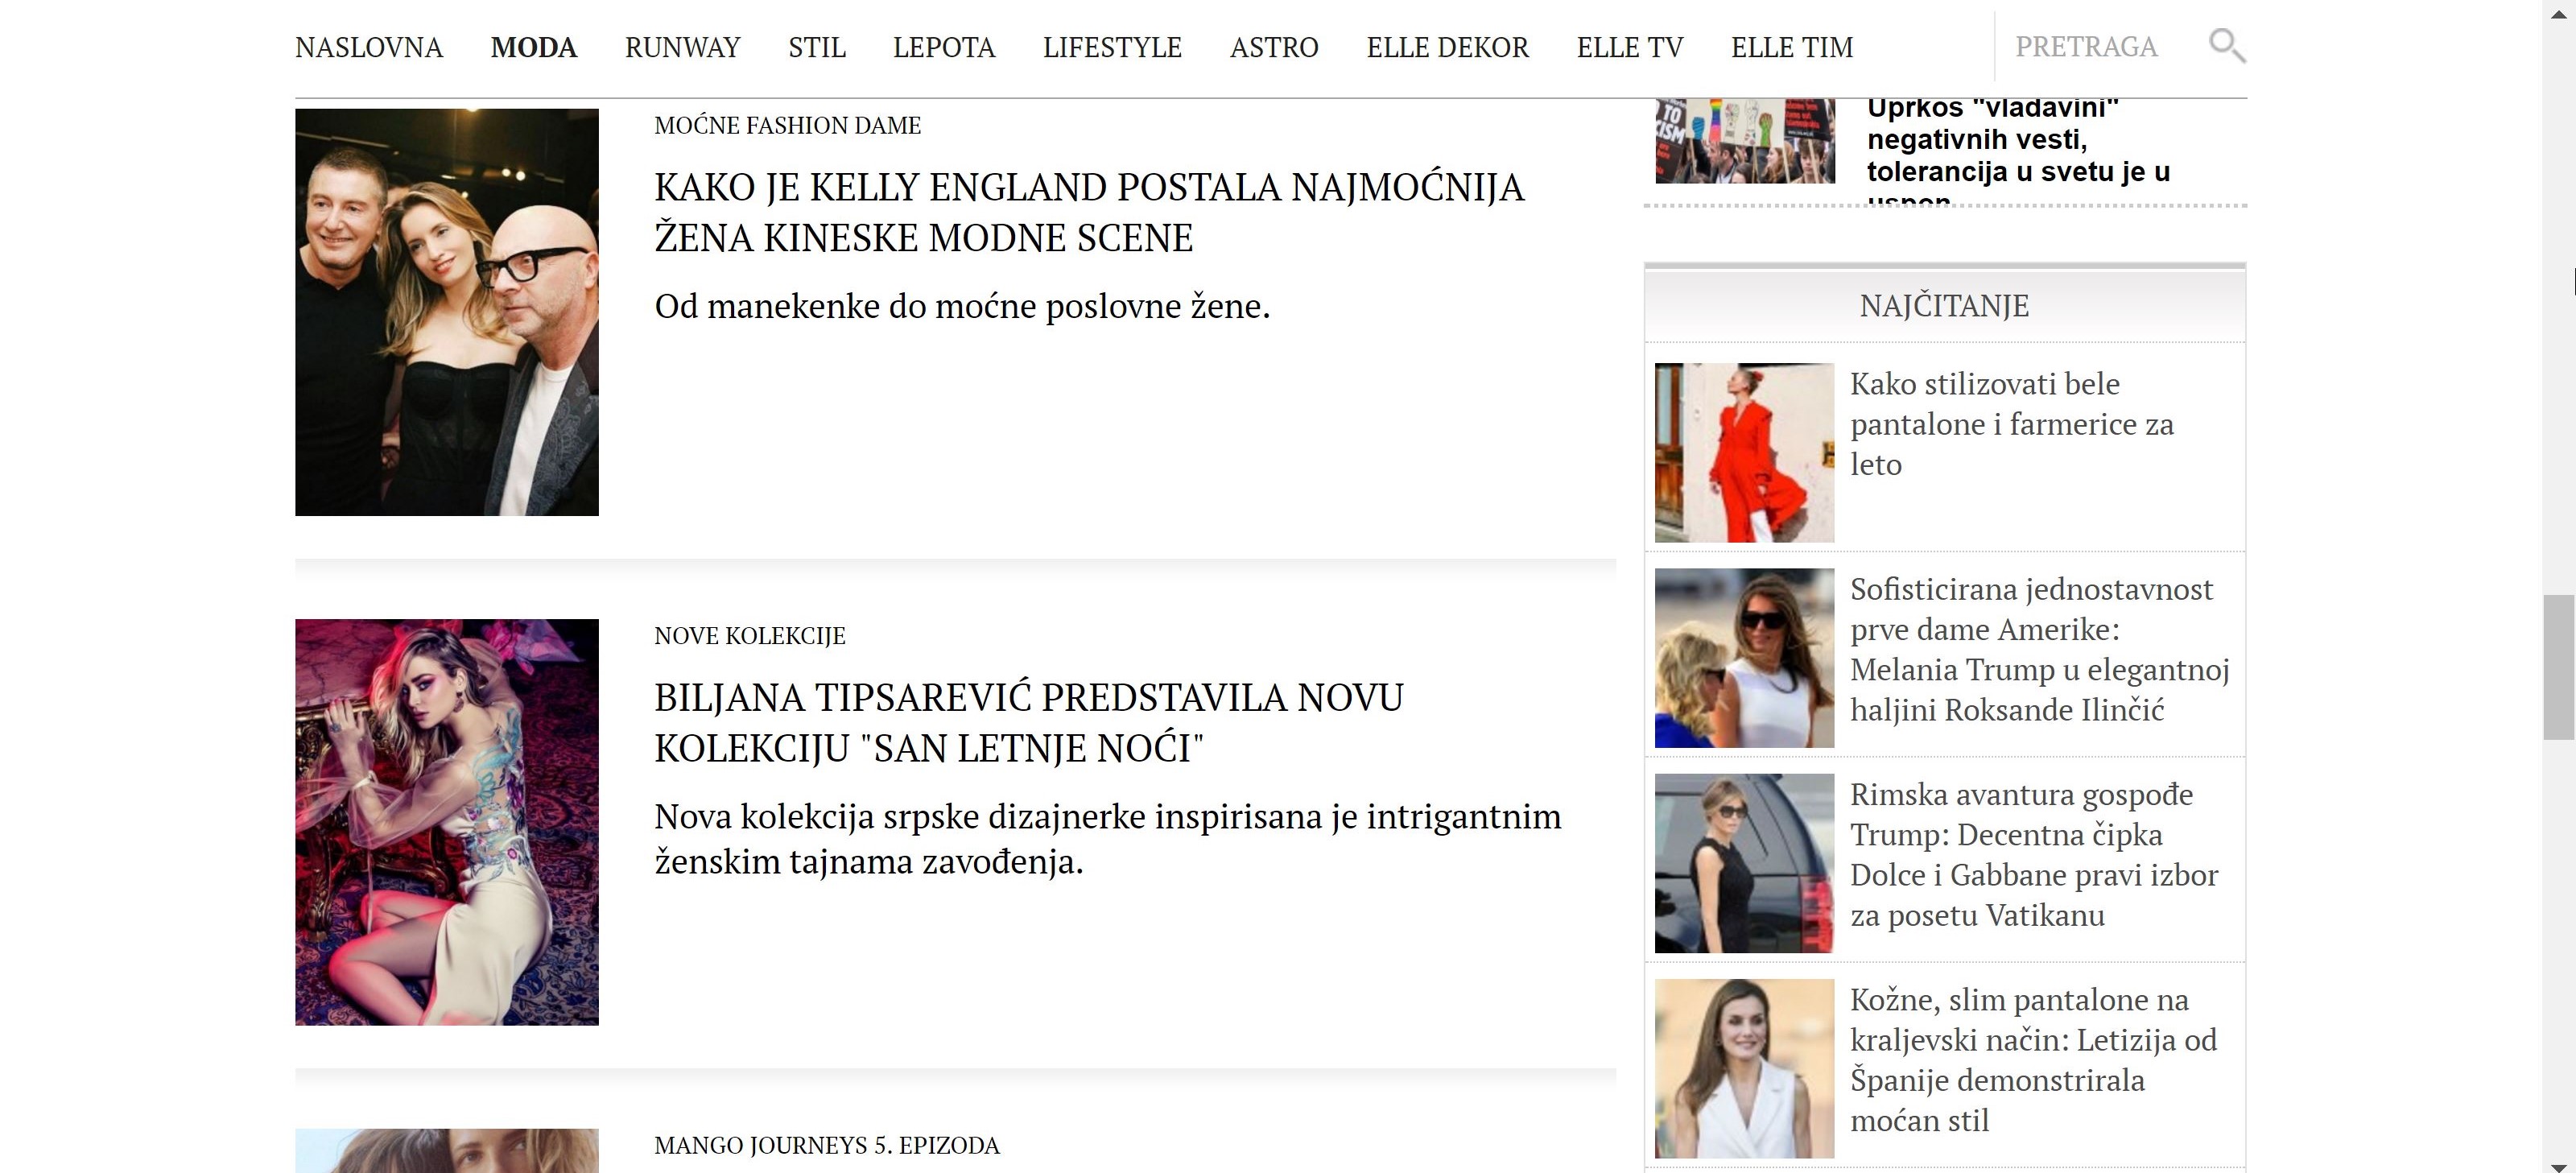Open 'Kako stilizovati bele pantalone' article
Viewport: 2576px width, 1173px height.
[x=2012, y=424]
